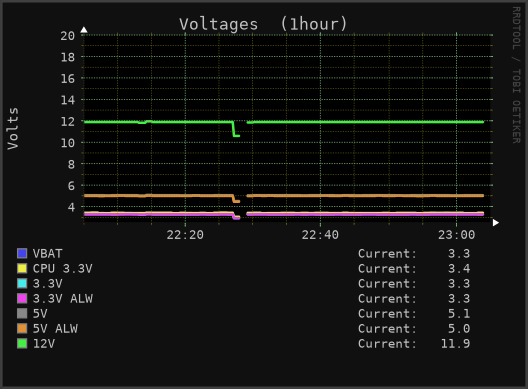528x389 pixels.
Task: Select the CPU 3.3V legend label
Action: pos(62,268)
